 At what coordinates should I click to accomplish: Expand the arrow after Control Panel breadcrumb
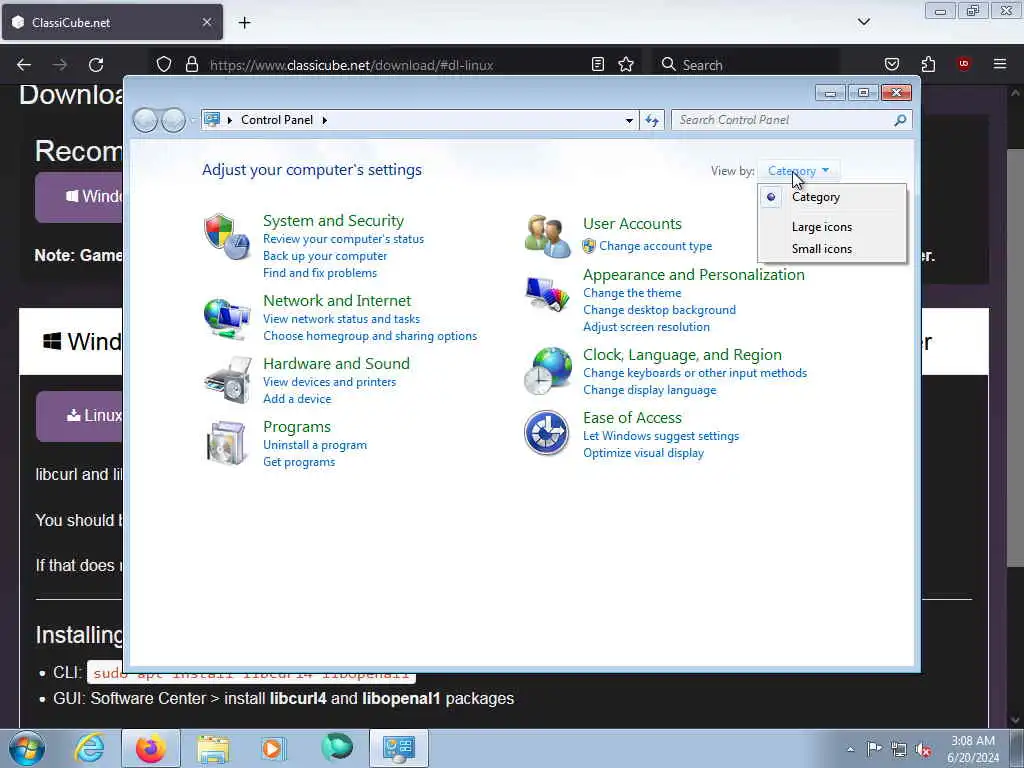click(x=325, y=120)
